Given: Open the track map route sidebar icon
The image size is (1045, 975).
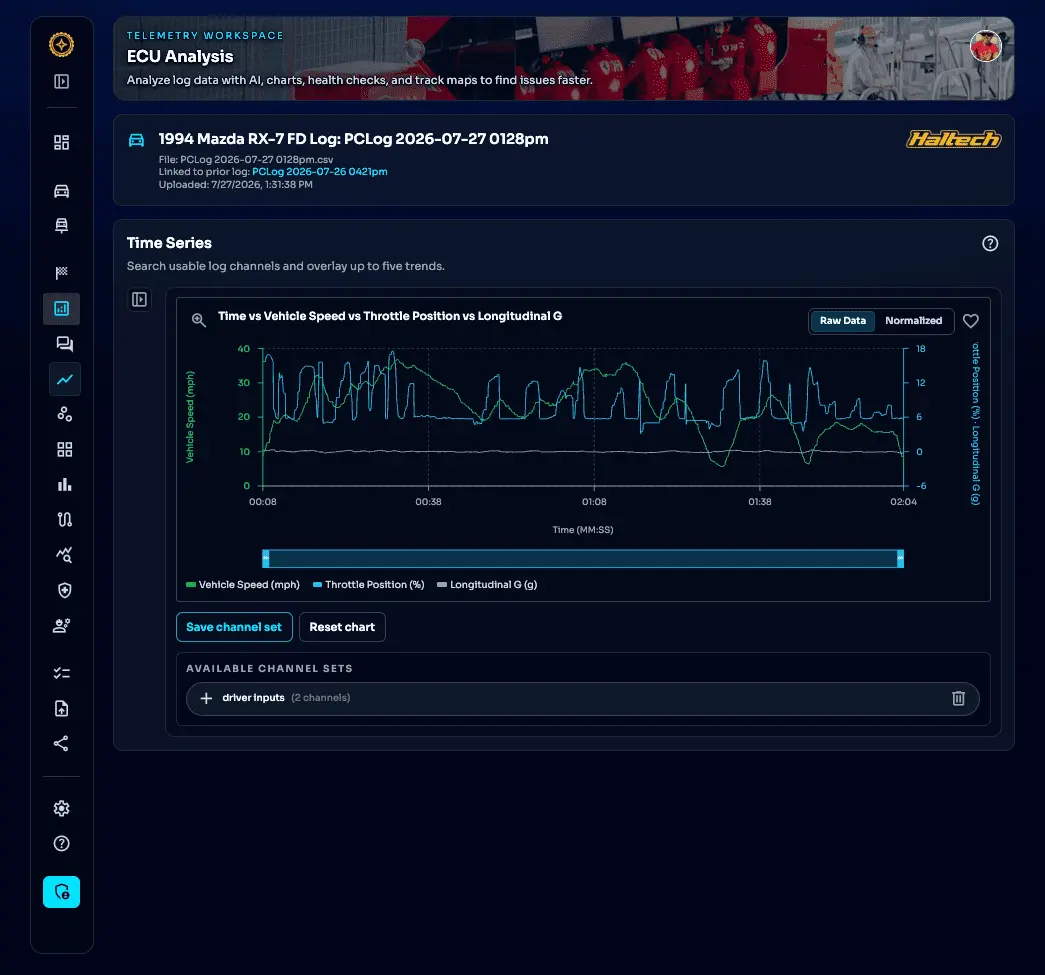Looking at the screenshot, I should pyautogui.click(x=65, y=519).
